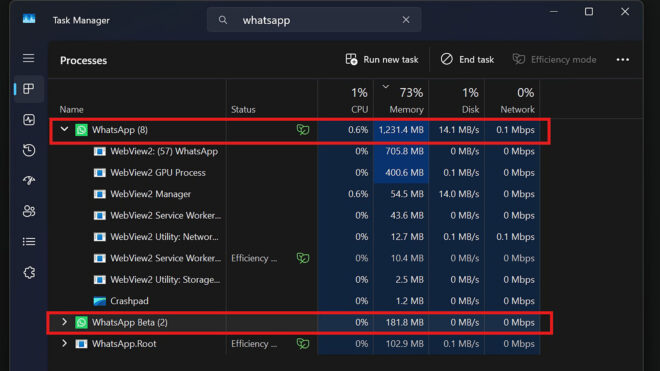Open the Processes page icon in sidebar
Image resolution: width=660 pixels, height=371 pixels.
(x=29, y=89)
